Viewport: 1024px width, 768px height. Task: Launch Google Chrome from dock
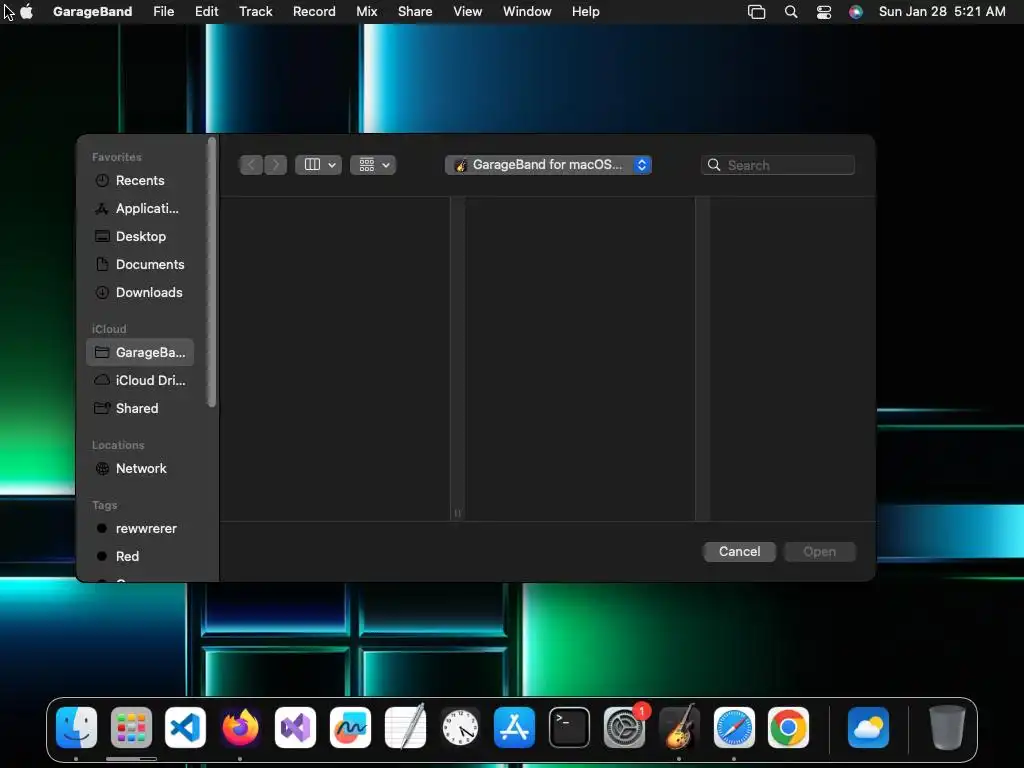(788, 727)
